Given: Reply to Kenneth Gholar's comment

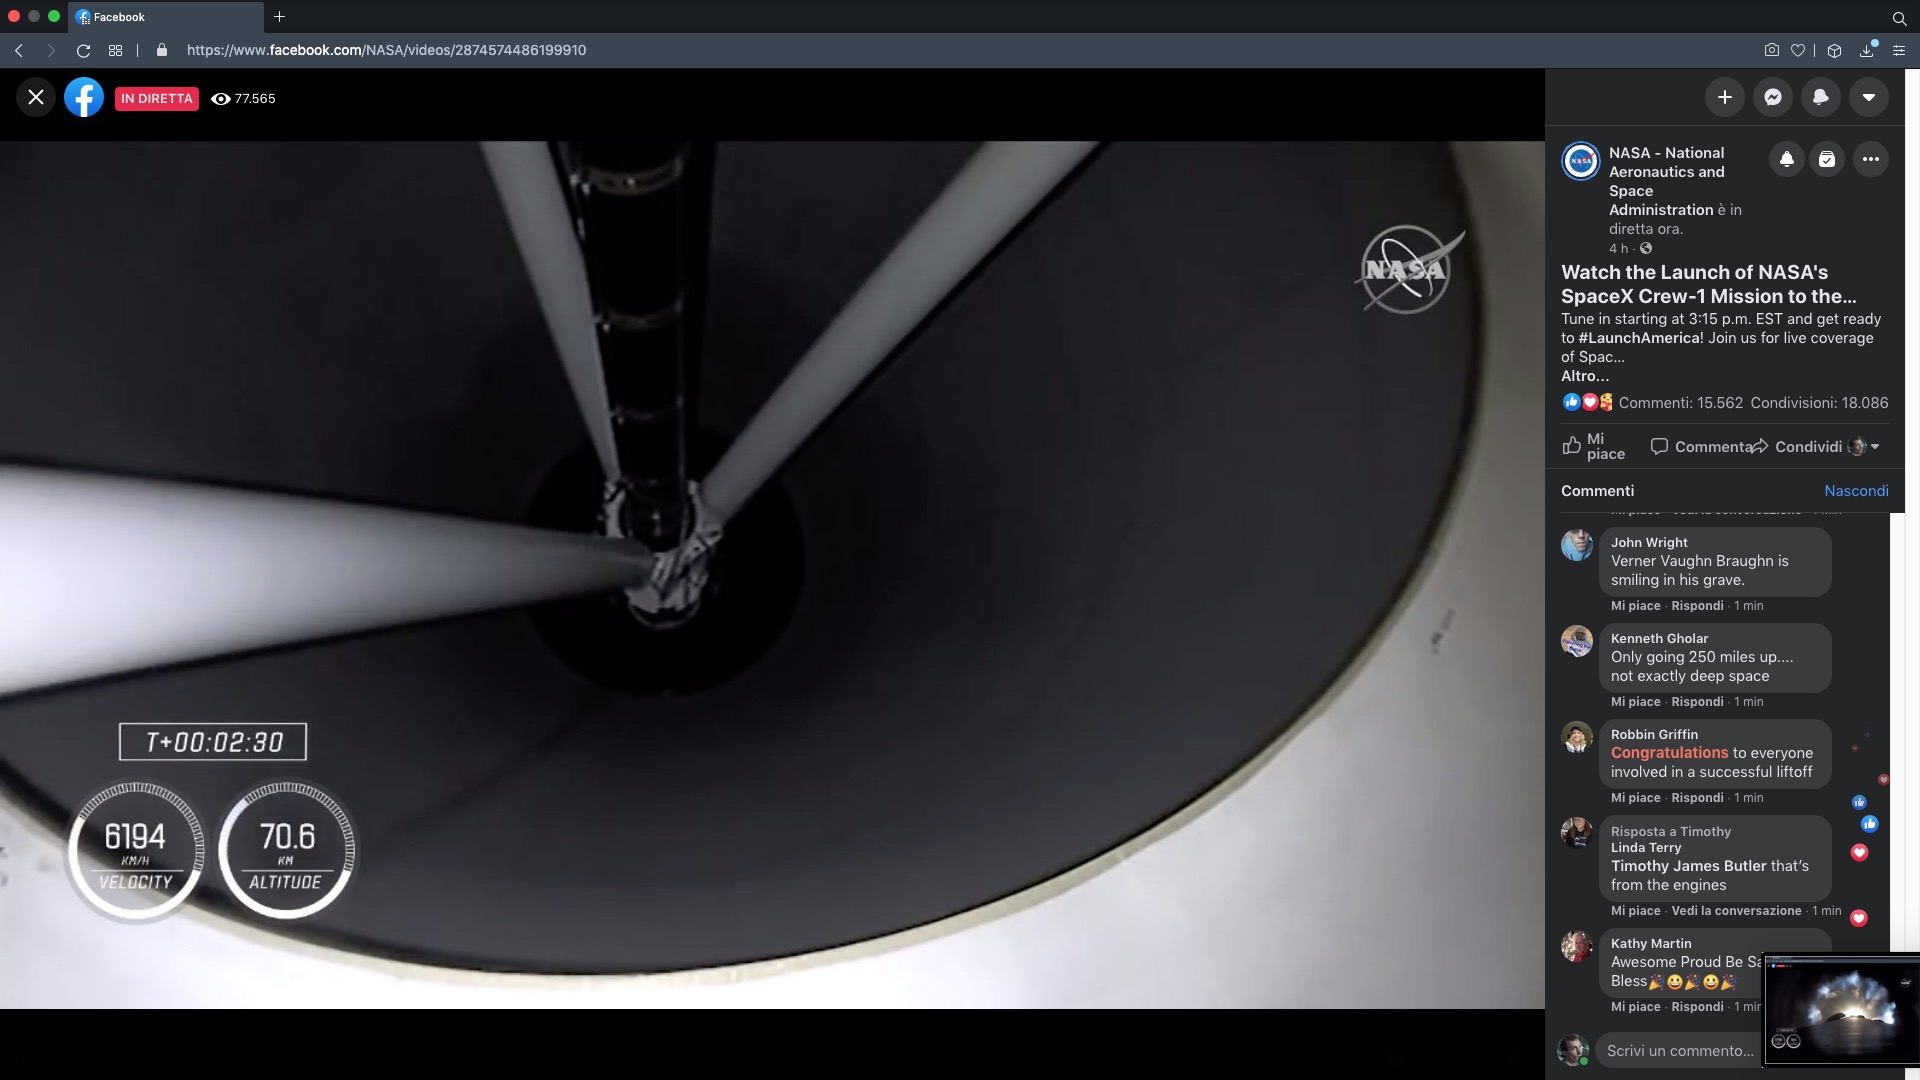Looking at the screenshot, I should click(x=1697, y=702).
